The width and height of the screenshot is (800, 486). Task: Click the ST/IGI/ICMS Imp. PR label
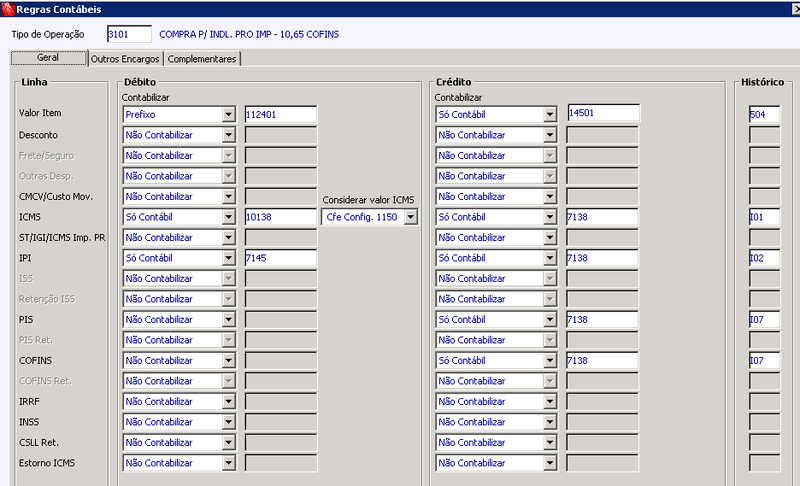62,238
